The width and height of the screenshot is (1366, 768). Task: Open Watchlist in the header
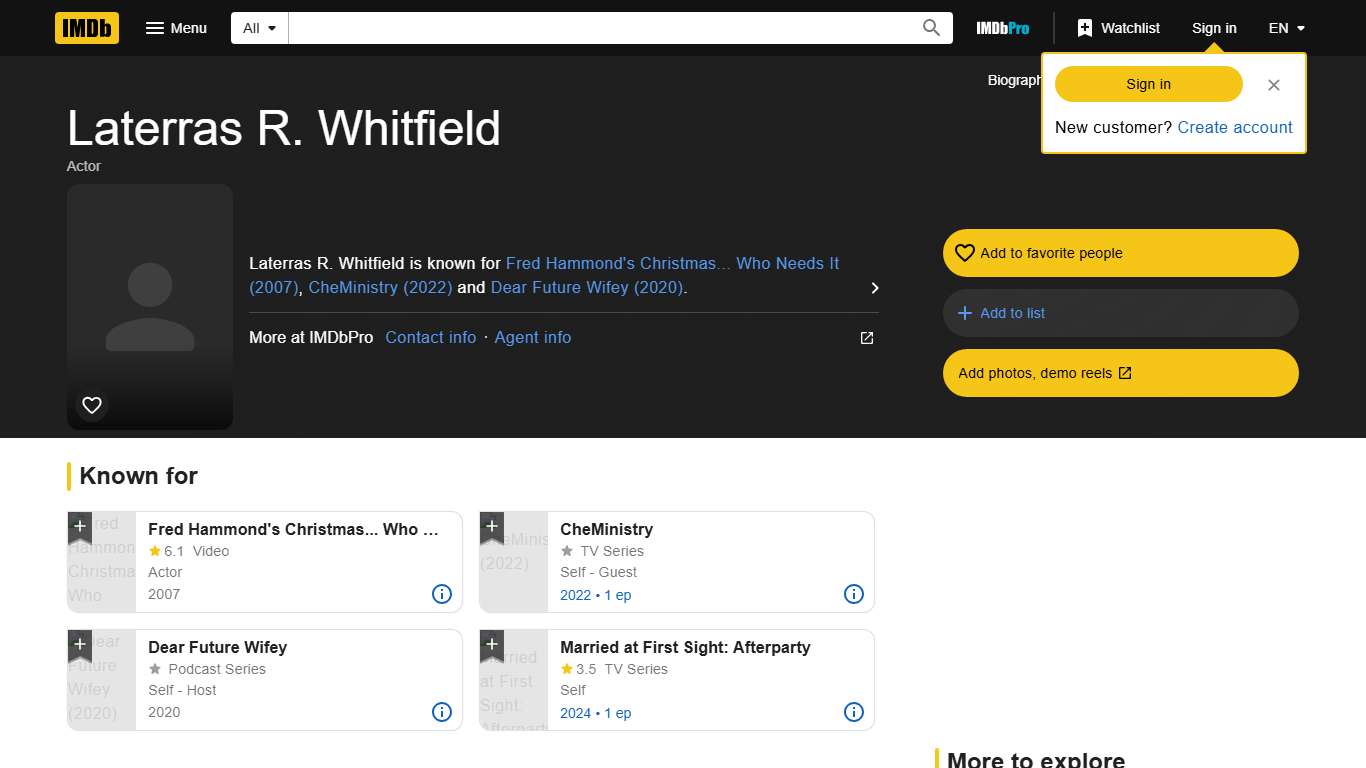(1118, 28)
